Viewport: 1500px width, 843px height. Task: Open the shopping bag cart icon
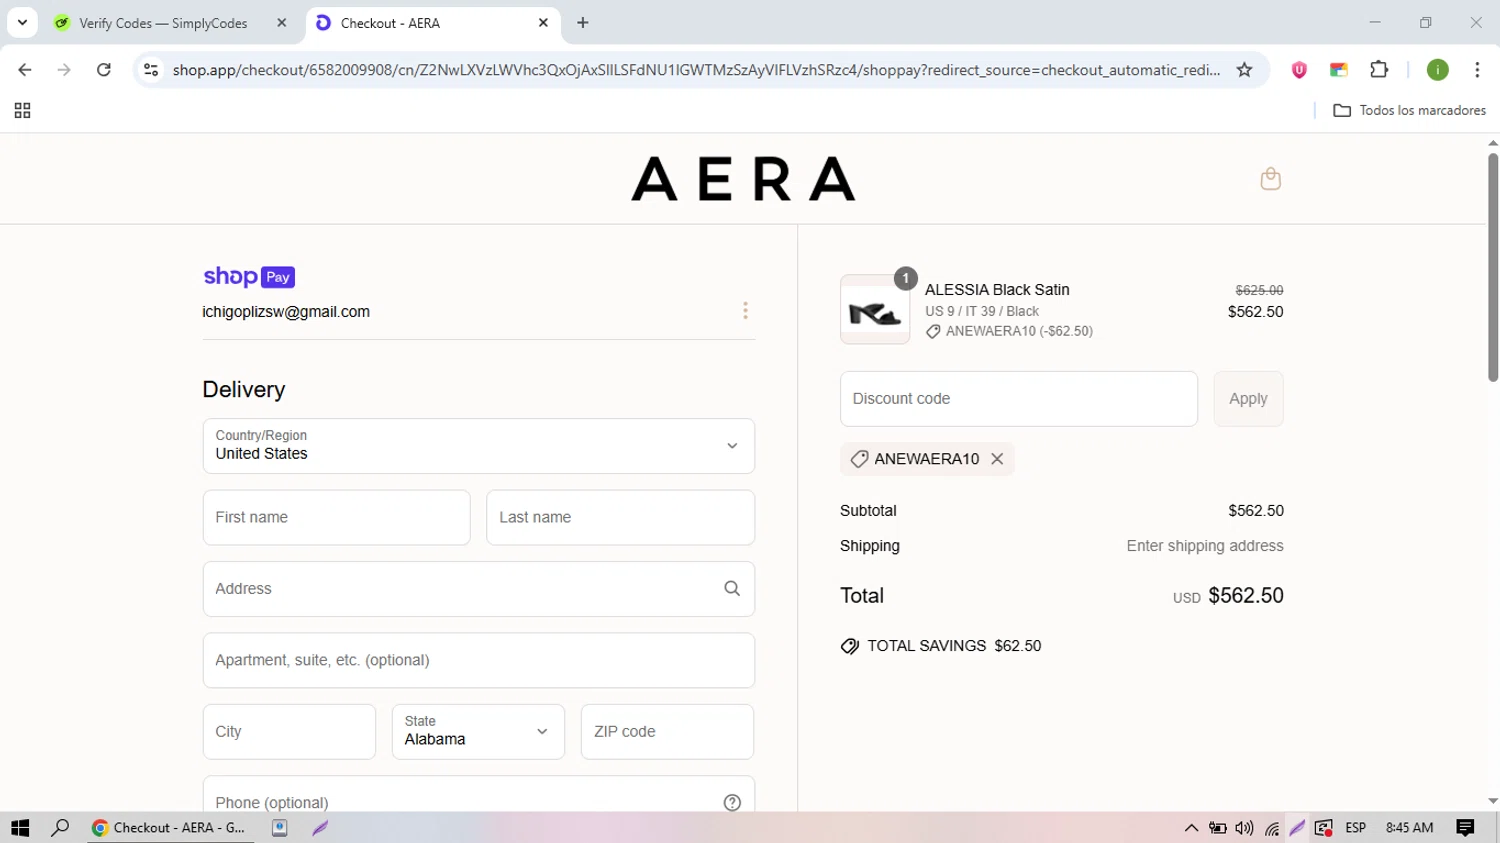pyautogui.click(x=1270, y=179)
